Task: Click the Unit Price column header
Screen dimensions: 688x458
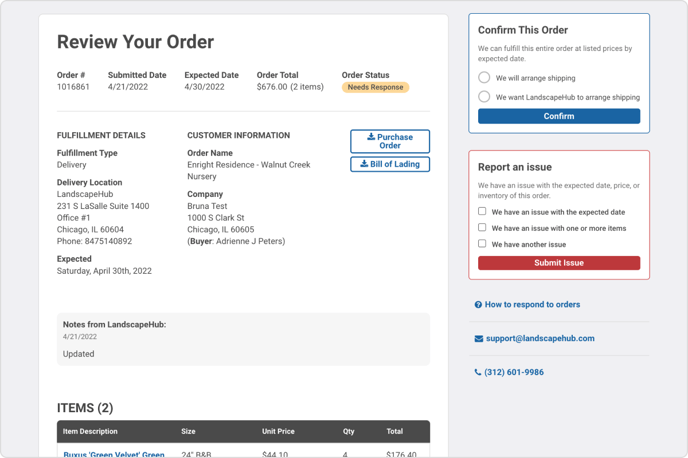Action: click(278, 431)
